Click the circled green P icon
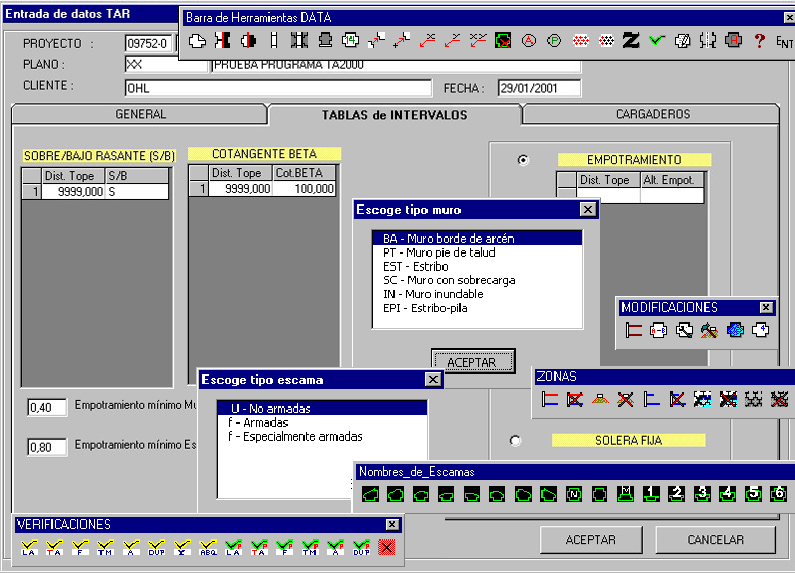795x573 pixels. pos(554,41)
